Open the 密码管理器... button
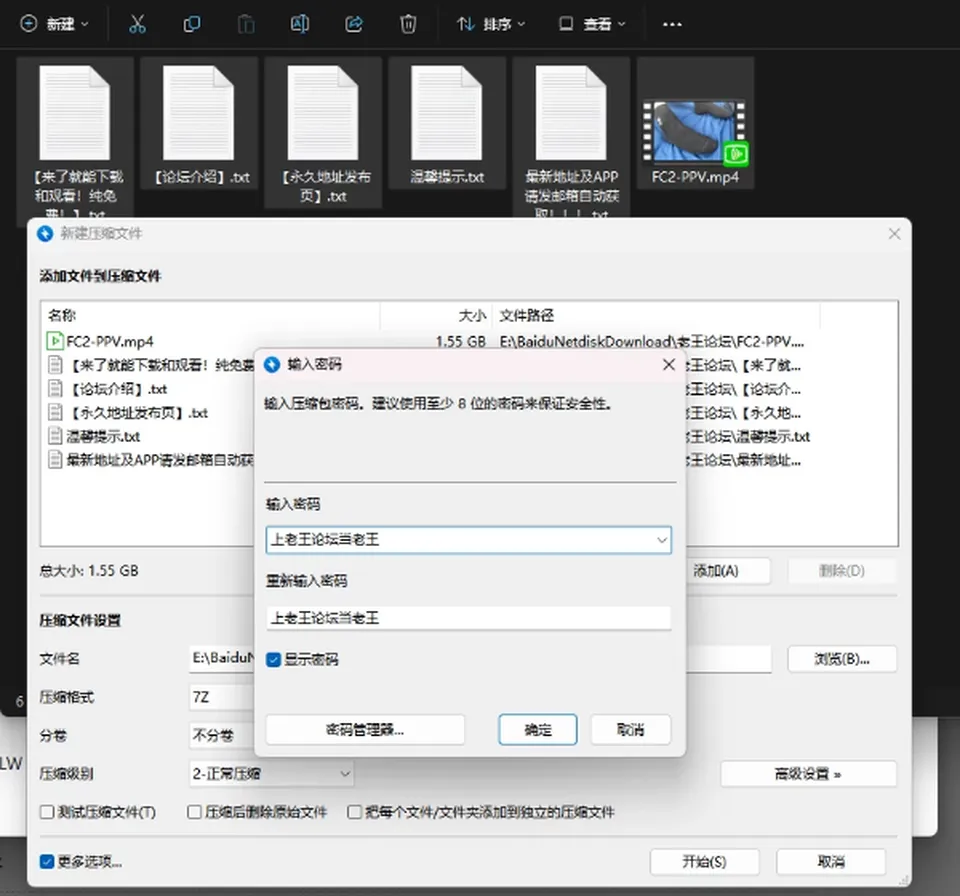This screenshot has height=896, width=960. (365, 729)
